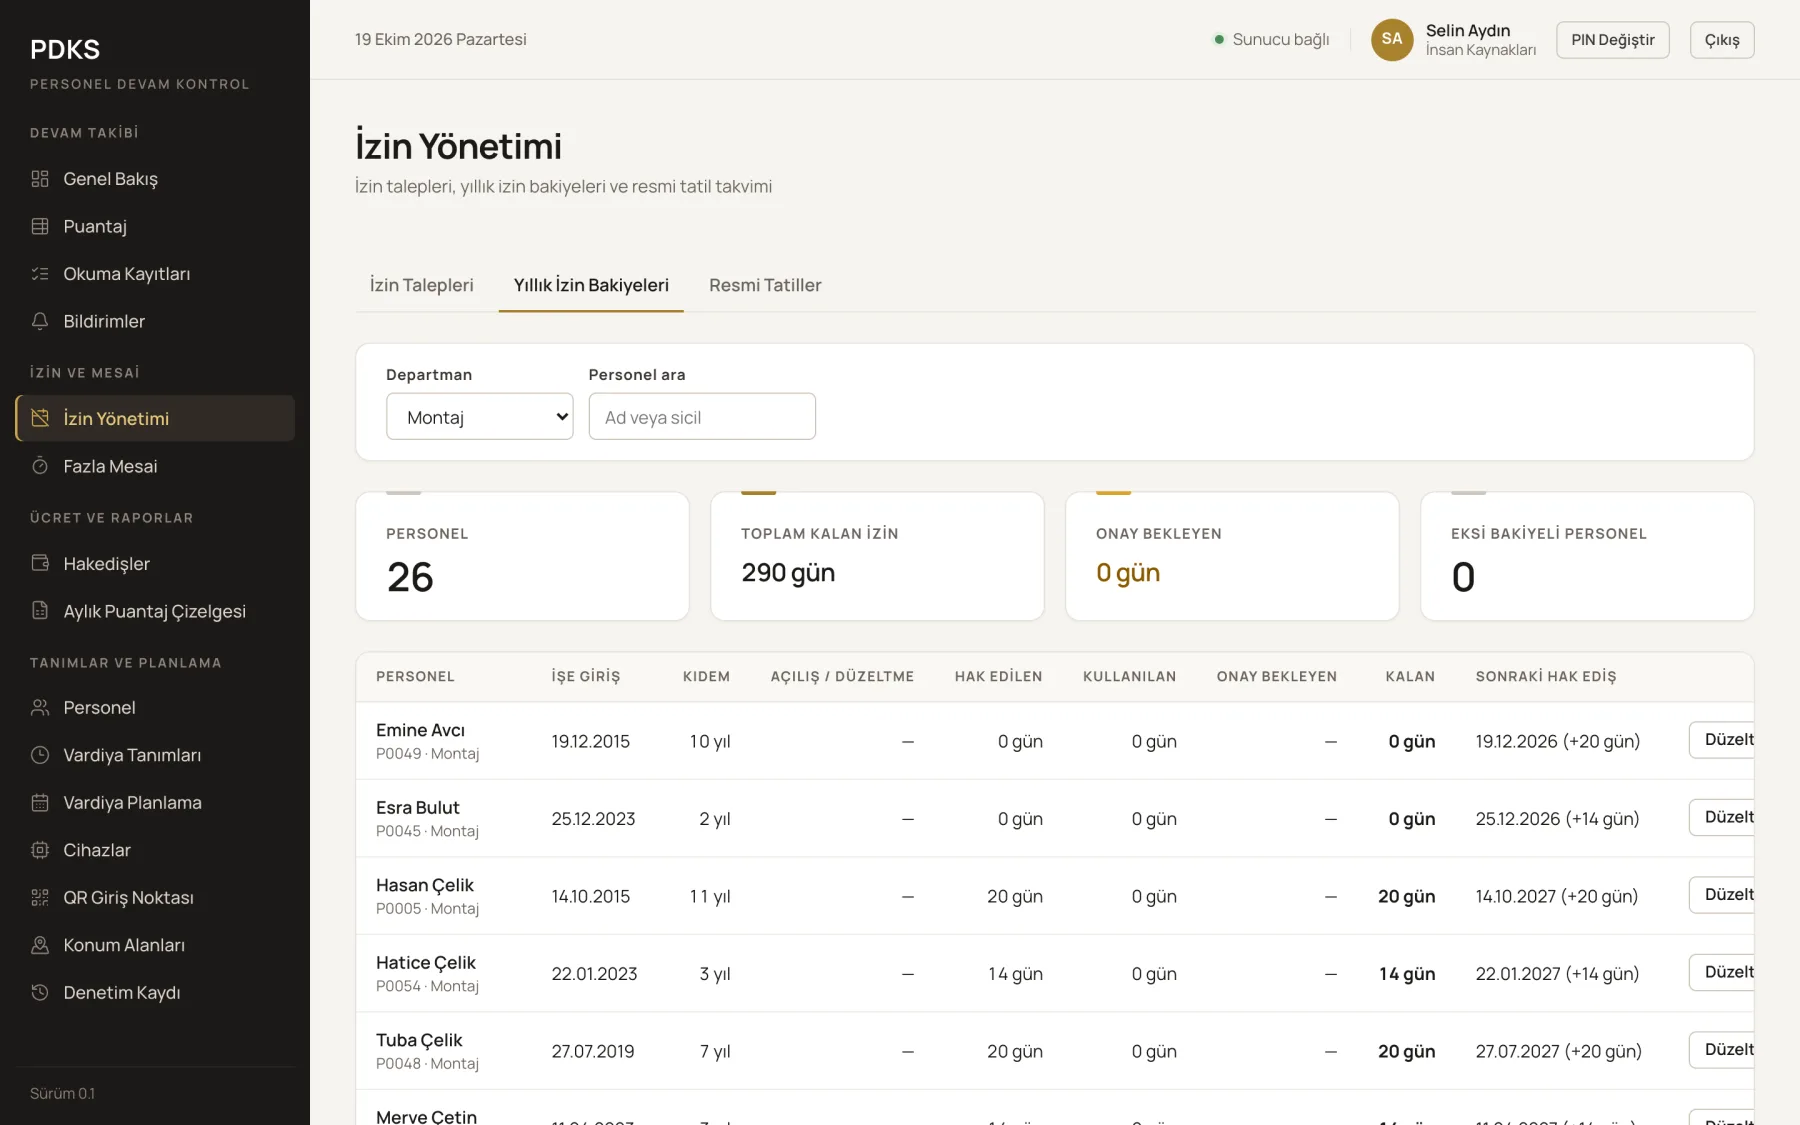This screenshot has width=1800, height=1125.
Task: Focus the Personel ara search field
Action: coord(702,417)
